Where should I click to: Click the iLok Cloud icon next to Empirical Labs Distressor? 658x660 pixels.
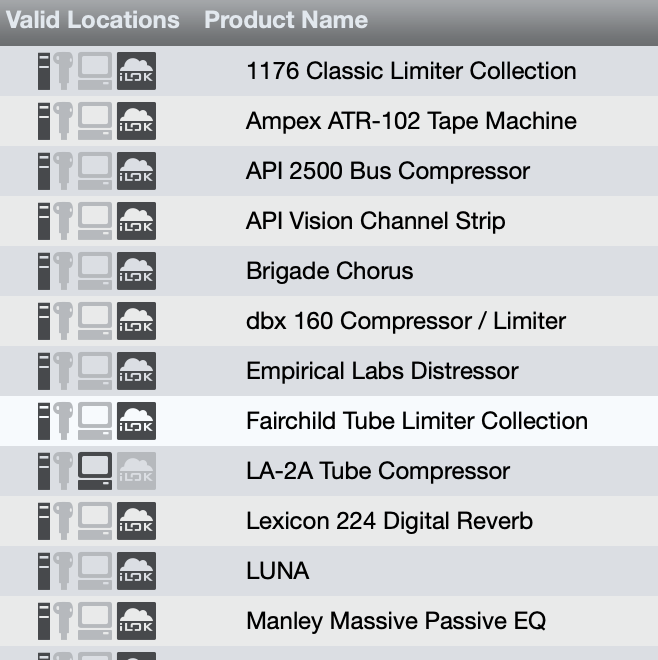136,371
